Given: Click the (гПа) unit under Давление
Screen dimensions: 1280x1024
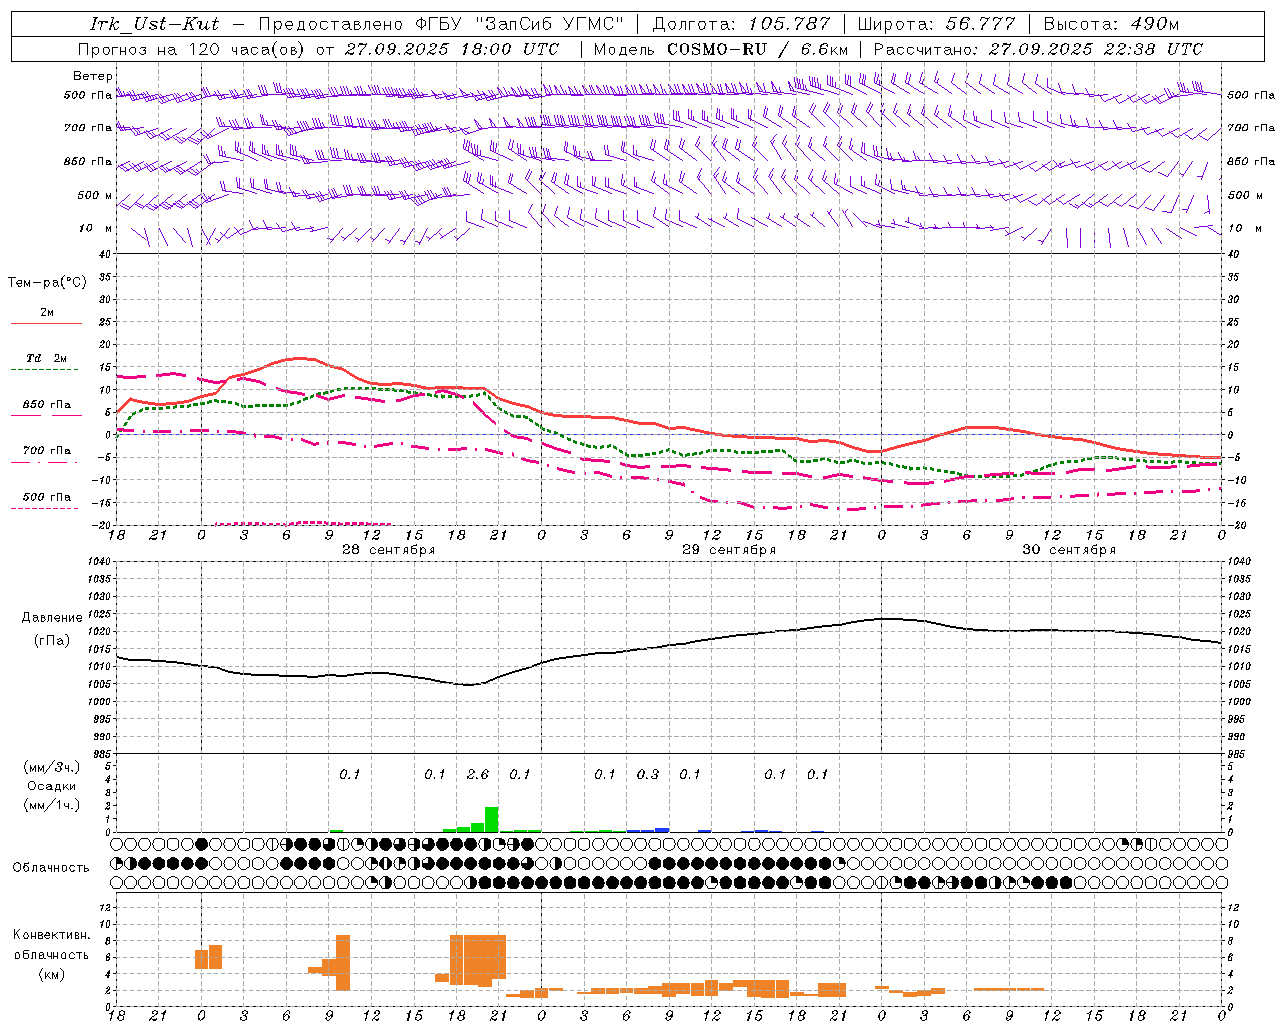Looking at the screenshot, I should (x=52, y=641).
